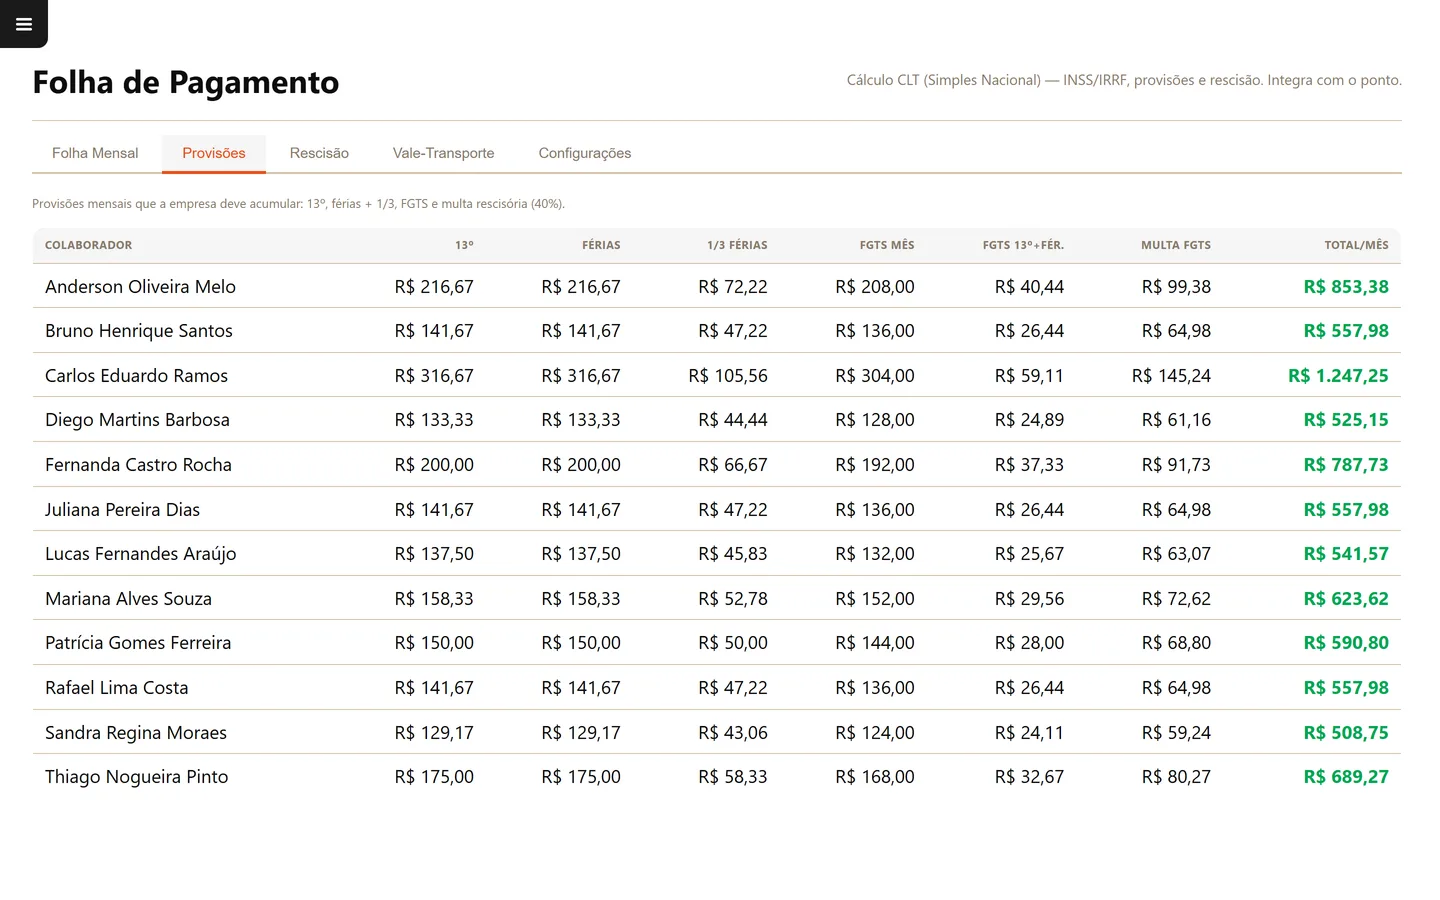This screenshot has height=900, width=1440.
Task: Go to the Vale-Transporte tab
Action: click(x=443, y=153)
